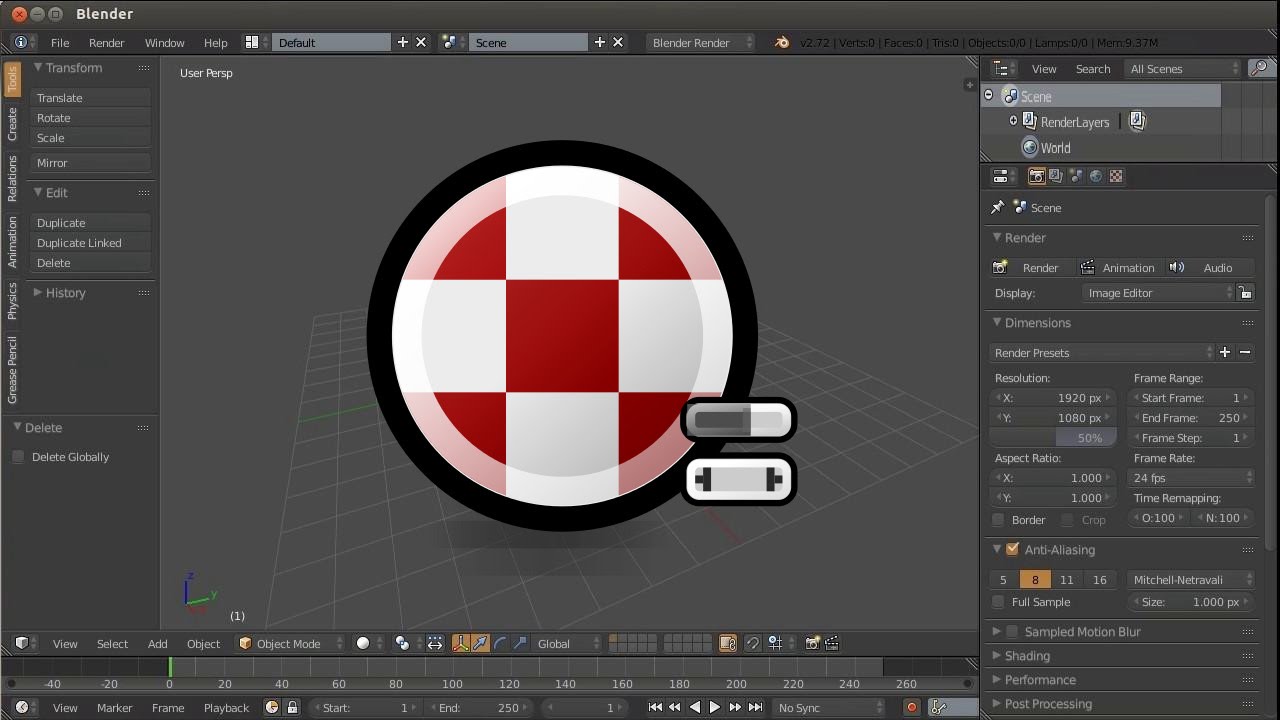Open the top Render menu
This screenshot has height=720, width=1280.
(x=106, y=42)
